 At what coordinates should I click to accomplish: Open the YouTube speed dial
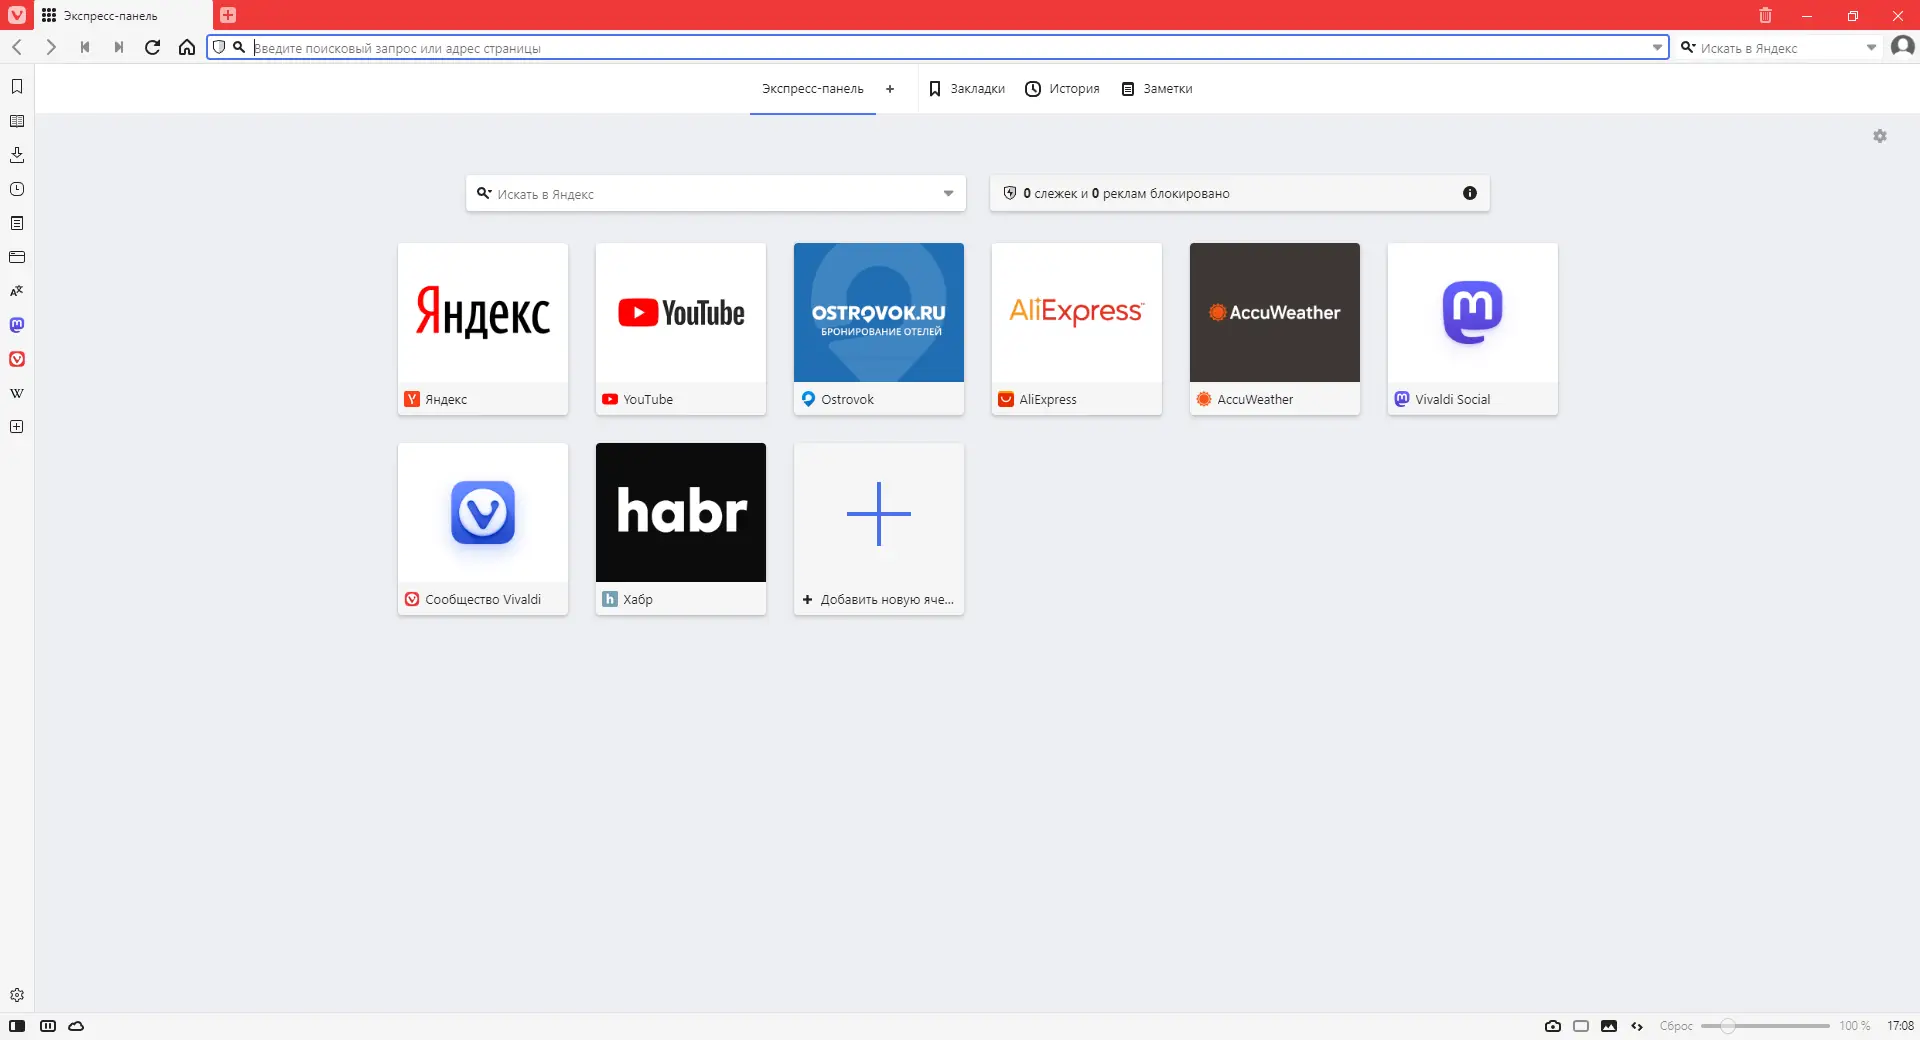681,329
